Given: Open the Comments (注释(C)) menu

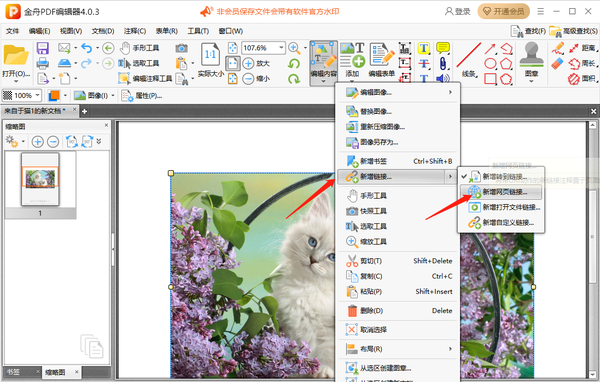Looking at the screenshot, I should (135, 31).
